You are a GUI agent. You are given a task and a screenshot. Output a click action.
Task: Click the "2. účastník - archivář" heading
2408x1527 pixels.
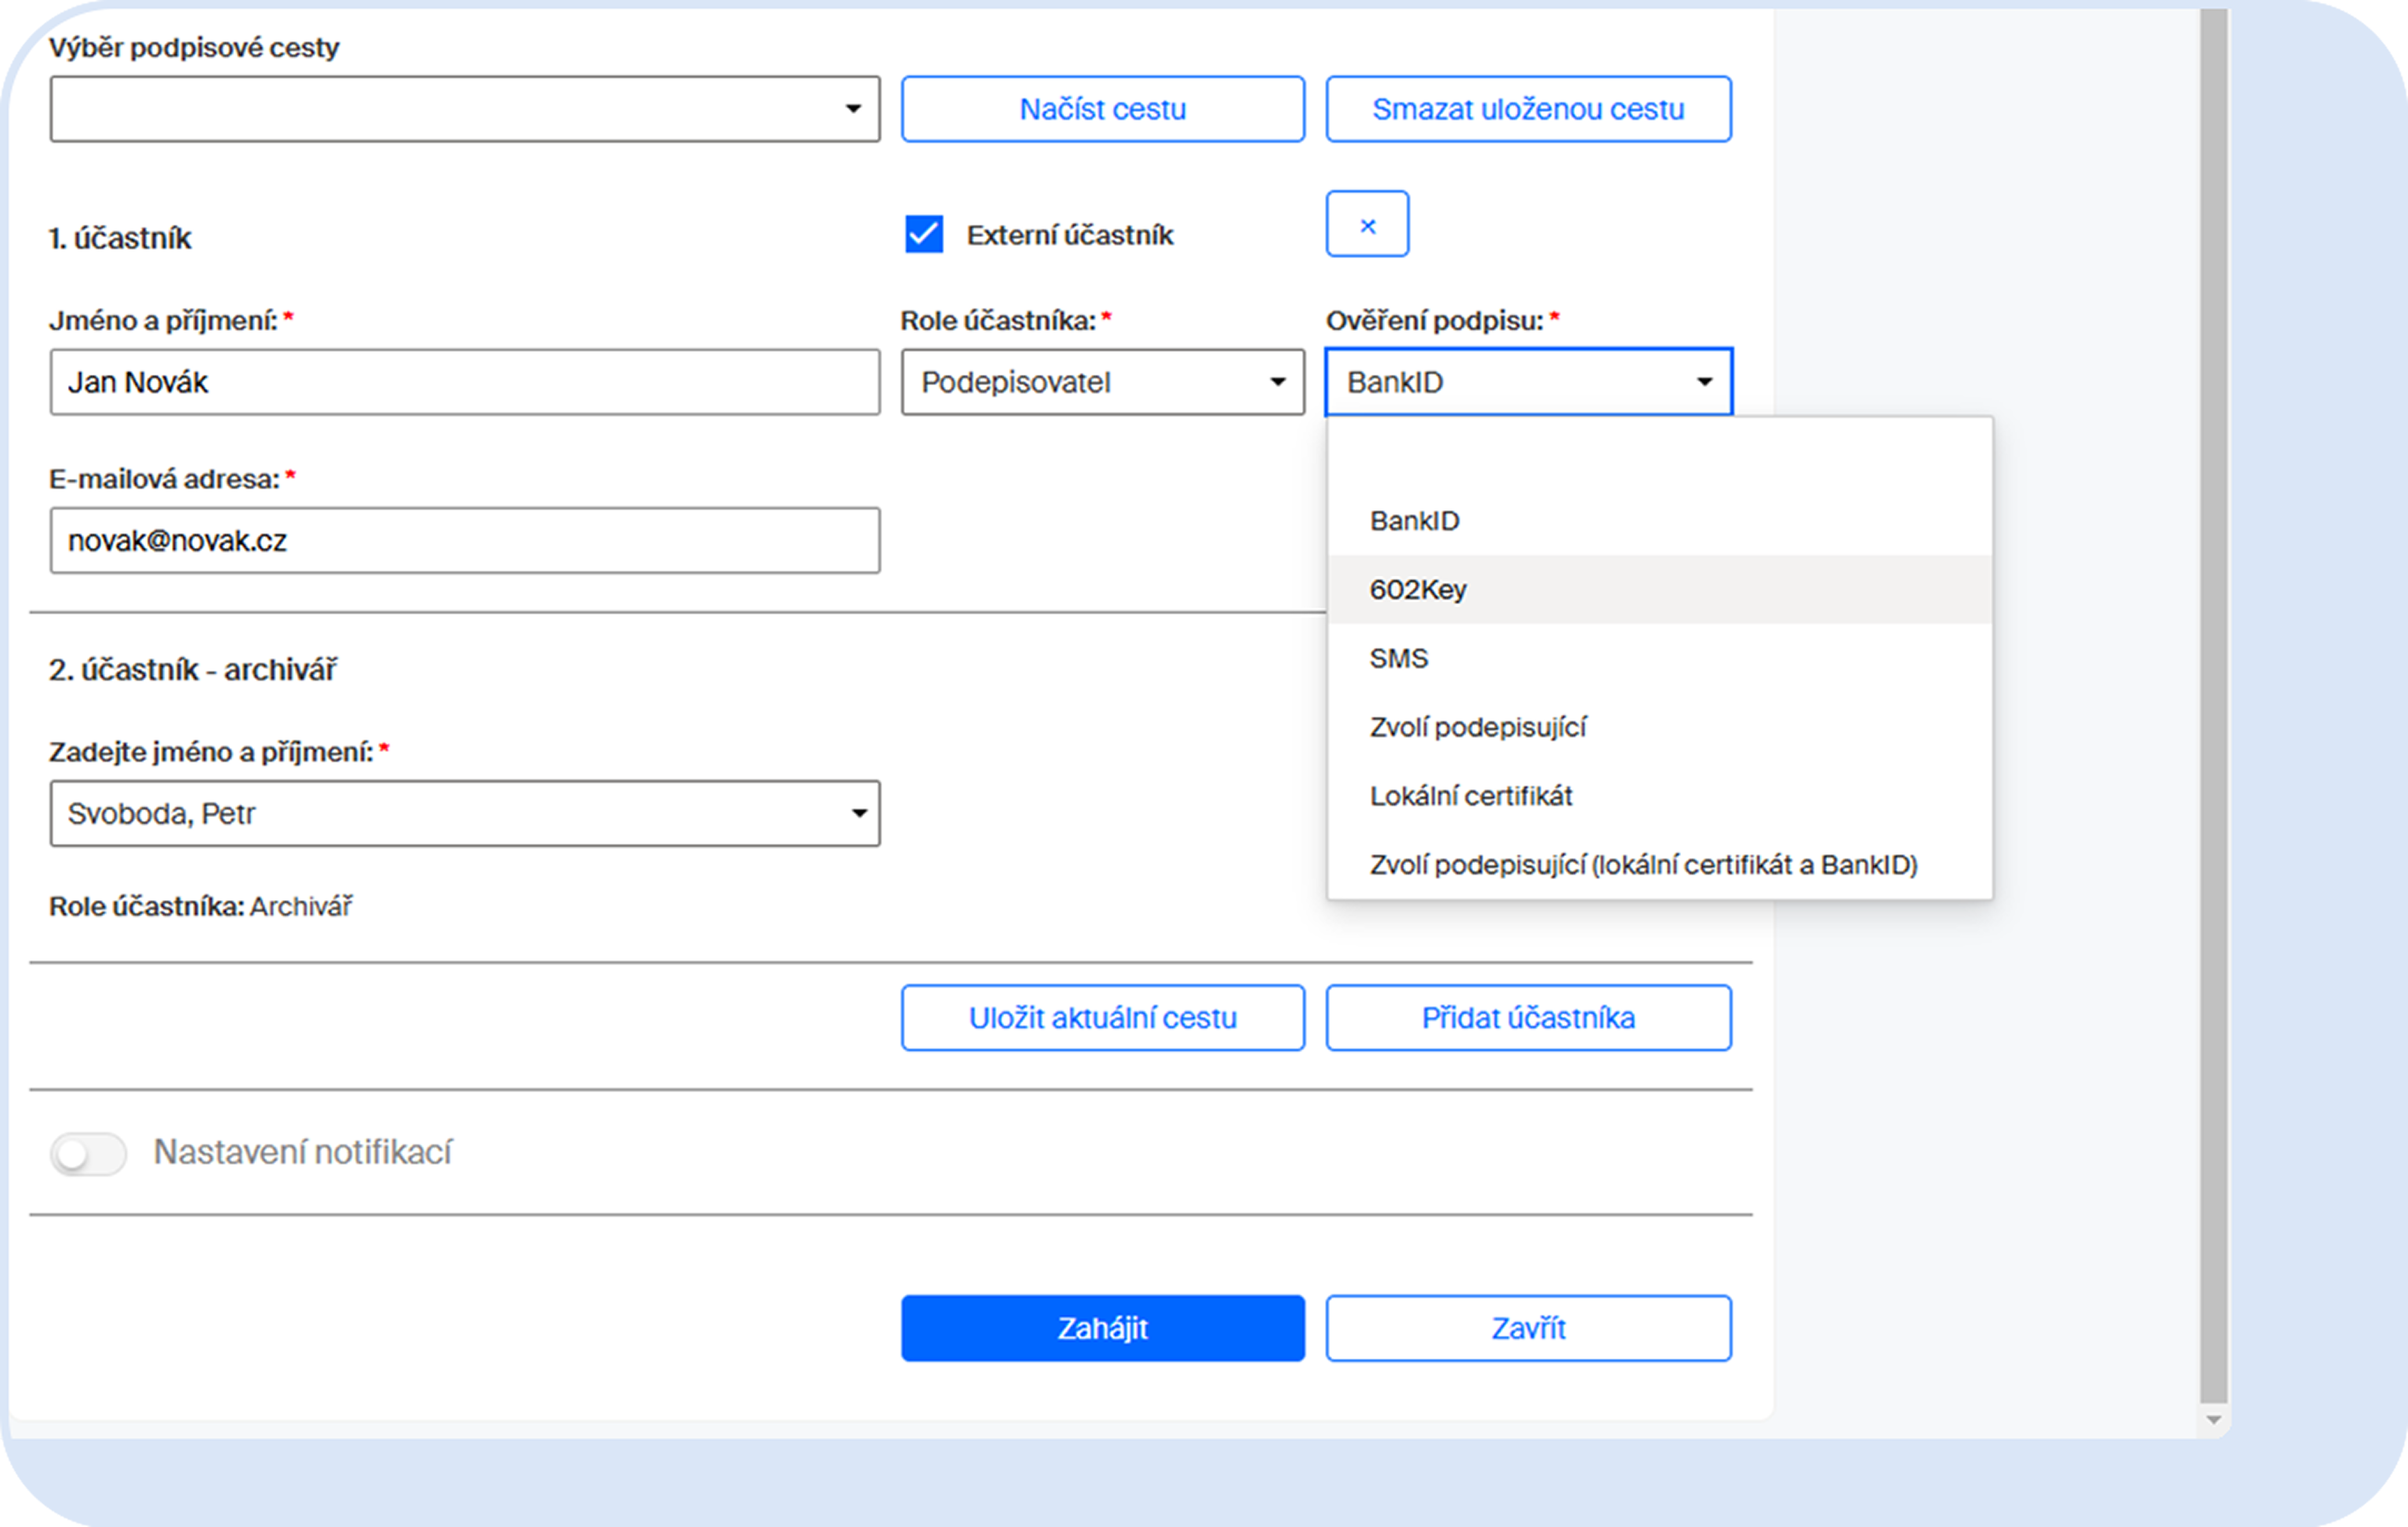click(x=193, y=670)
